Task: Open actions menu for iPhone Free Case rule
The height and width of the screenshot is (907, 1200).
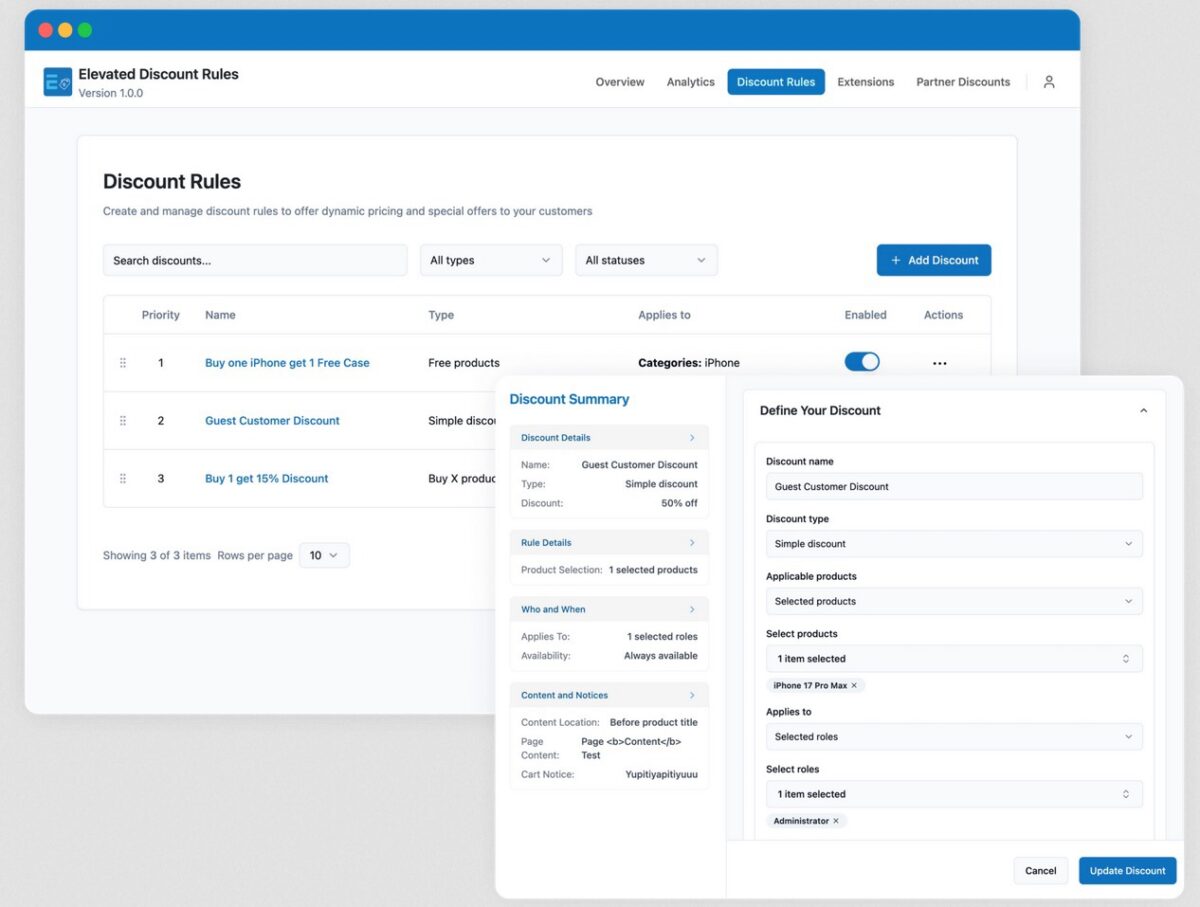Action: [939, 363]
